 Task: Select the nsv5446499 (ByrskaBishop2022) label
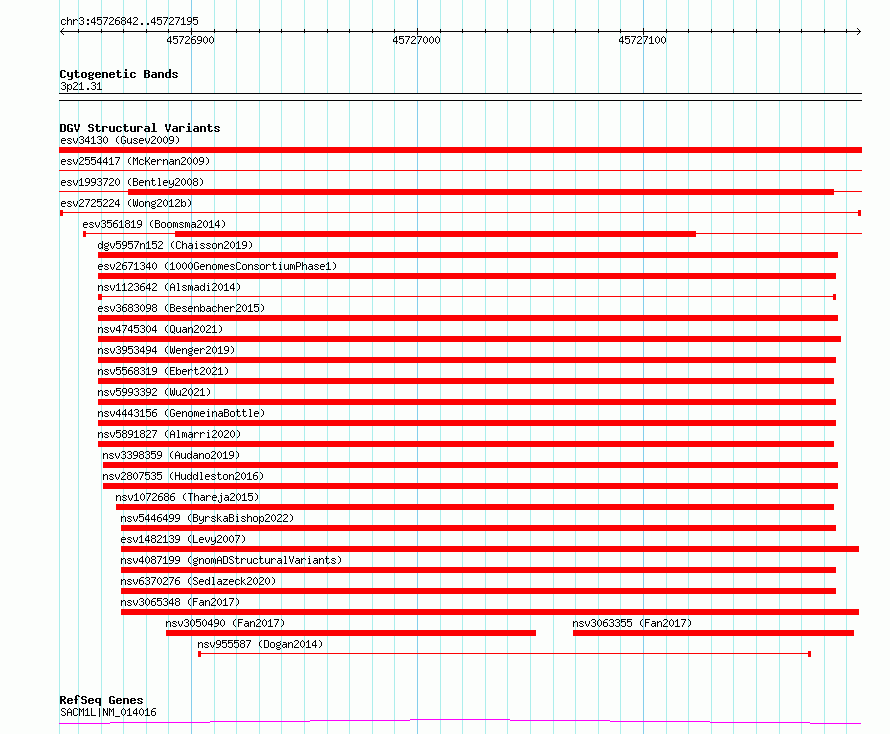pyautogui.click(x=207, y=518)
